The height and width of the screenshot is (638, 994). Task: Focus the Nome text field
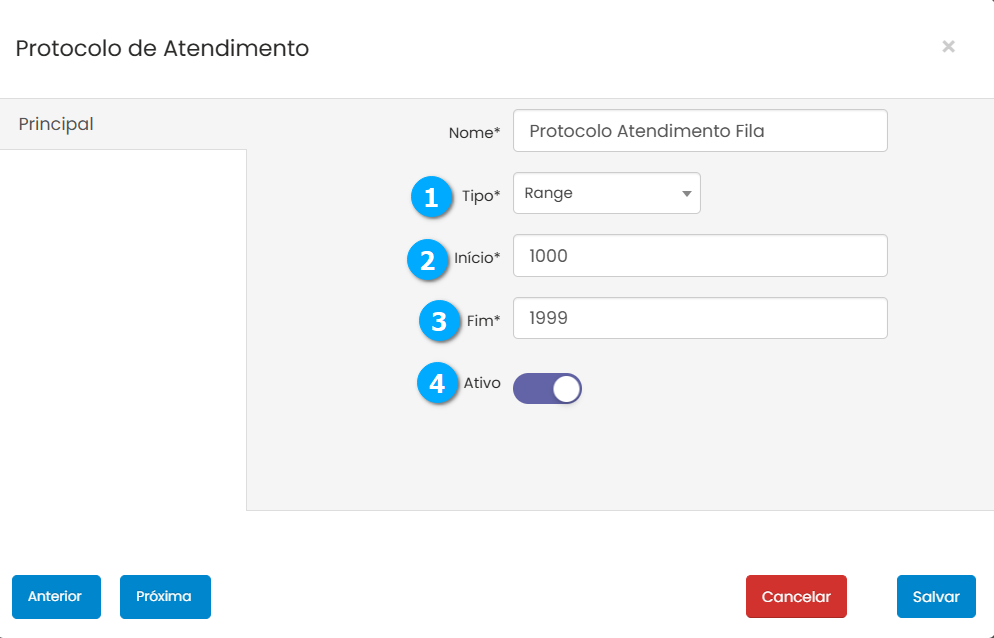[700, 131]
